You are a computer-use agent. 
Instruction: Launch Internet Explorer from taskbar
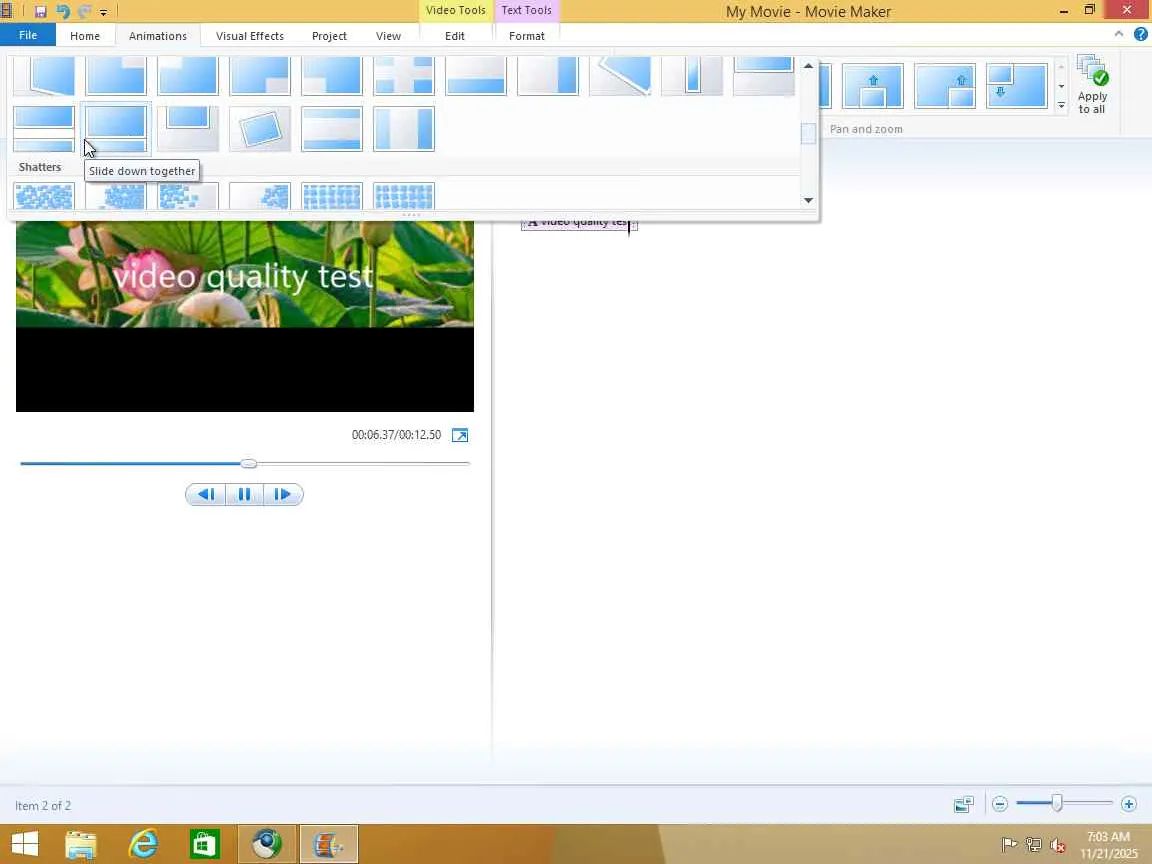click(x=143, y=844)
